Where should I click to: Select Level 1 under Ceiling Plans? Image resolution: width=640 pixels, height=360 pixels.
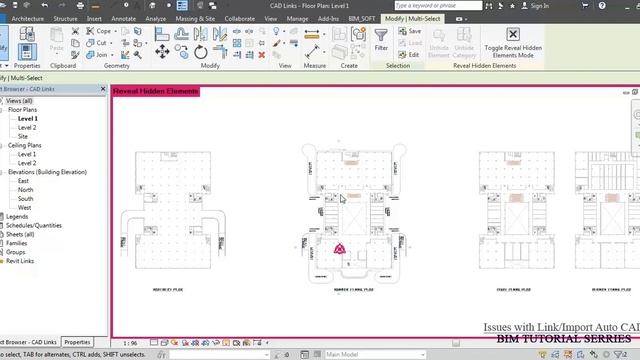tap(27, 154)
